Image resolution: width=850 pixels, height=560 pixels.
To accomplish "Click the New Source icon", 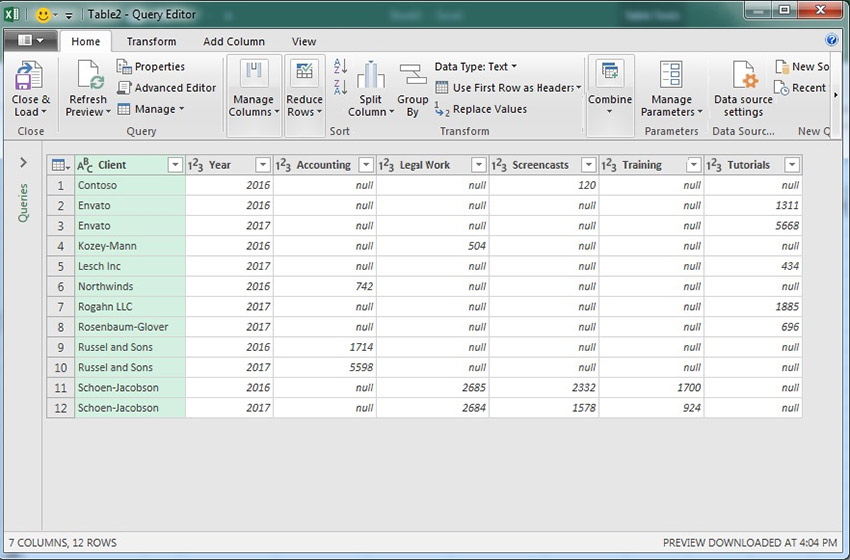I will [x=782, y=67].
